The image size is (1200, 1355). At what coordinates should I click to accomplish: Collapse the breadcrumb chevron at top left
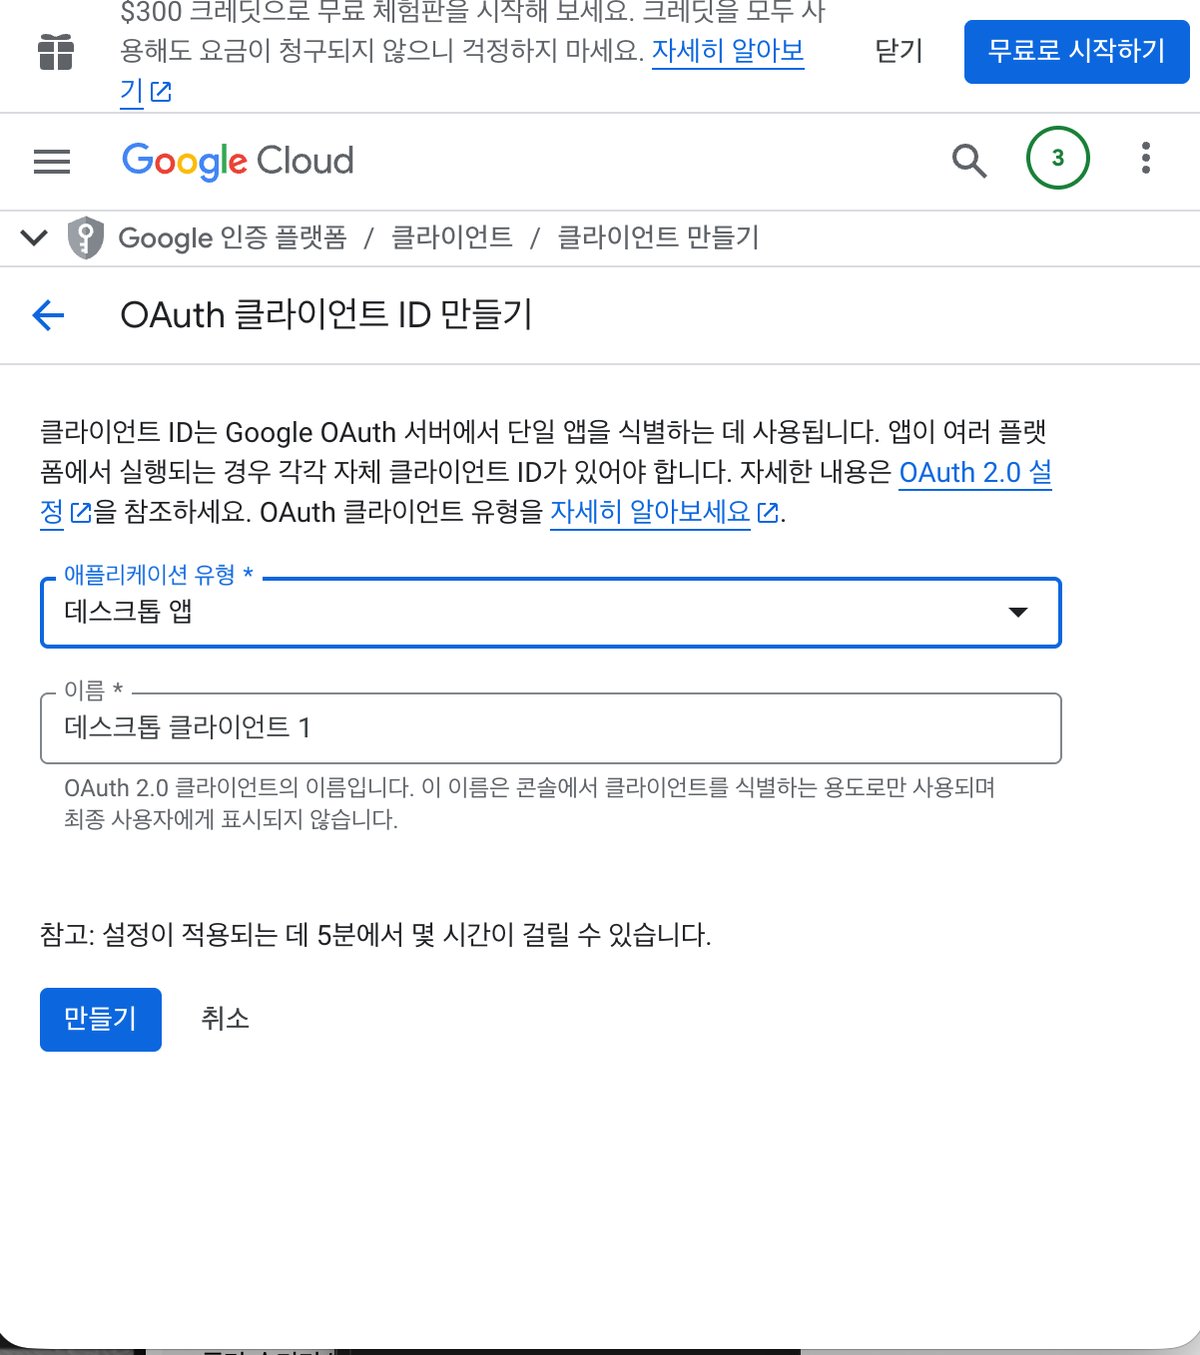click(33, 238)
